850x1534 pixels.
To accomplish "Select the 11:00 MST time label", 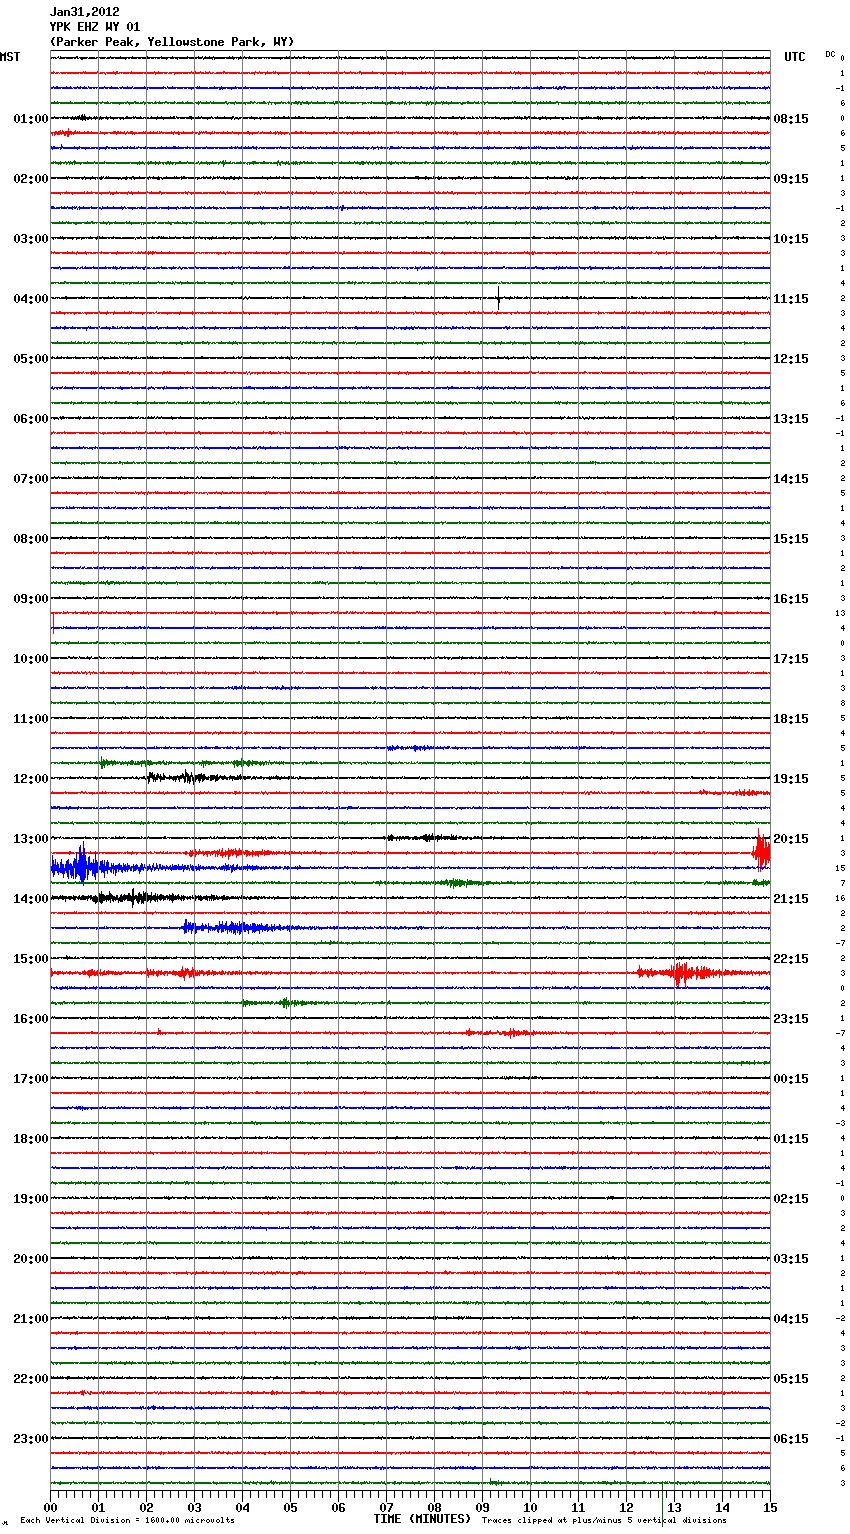I will click(31, 719).
